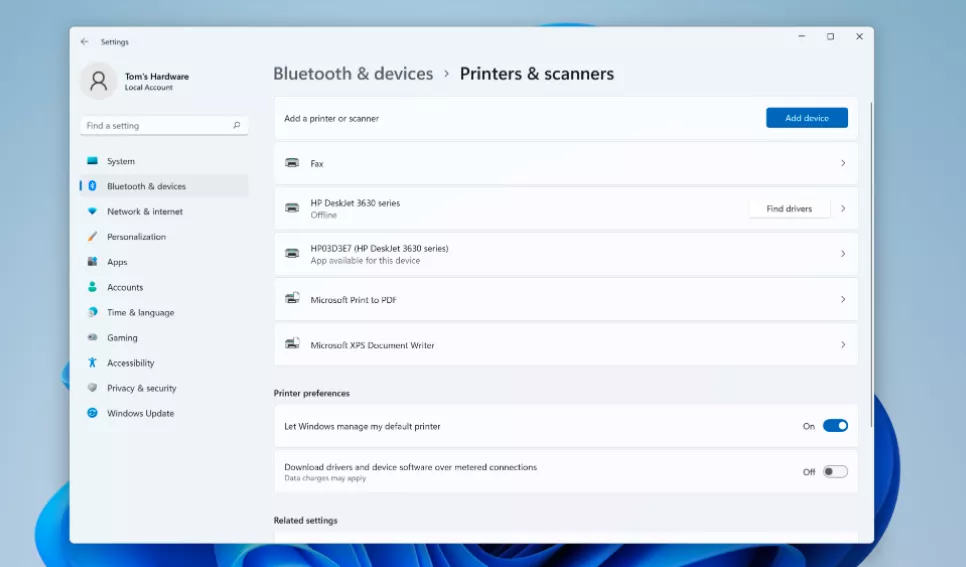The height and width of the screenshot is (567, 966).
Task: Click Bluetooth & devices breadcrumb link
Action: (353, 73)
